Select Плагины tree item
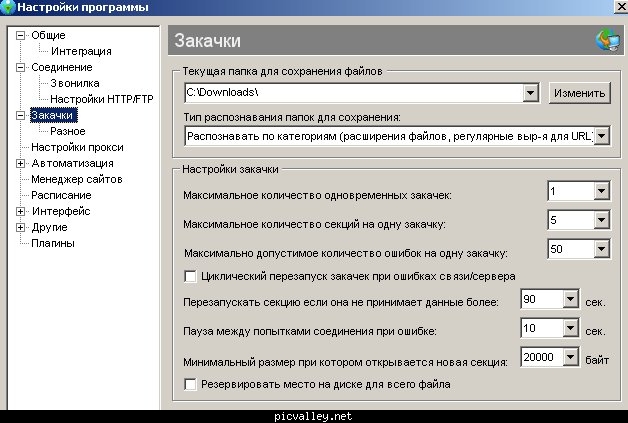 pyautogui.click(x=53, y=244)
